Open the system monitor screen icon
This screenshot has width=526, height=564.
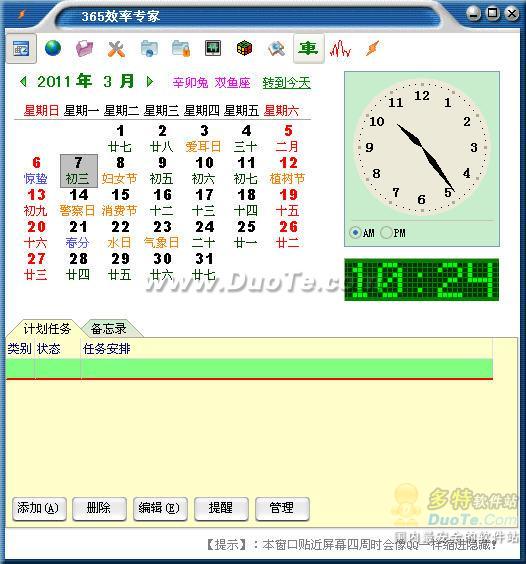[213, 48]
